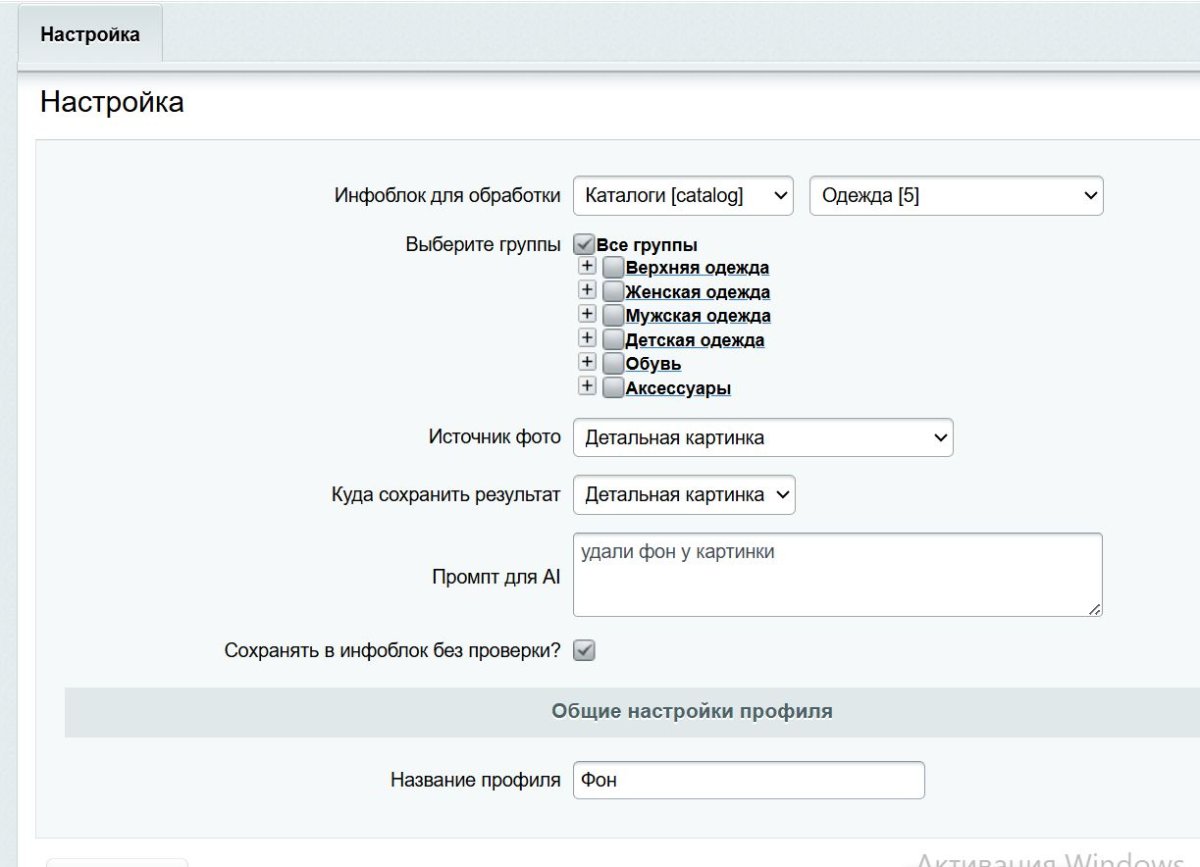Open the Каталоги [catalog] dropdown
This screenshot has height=867, width=1200.
point(682,196)
